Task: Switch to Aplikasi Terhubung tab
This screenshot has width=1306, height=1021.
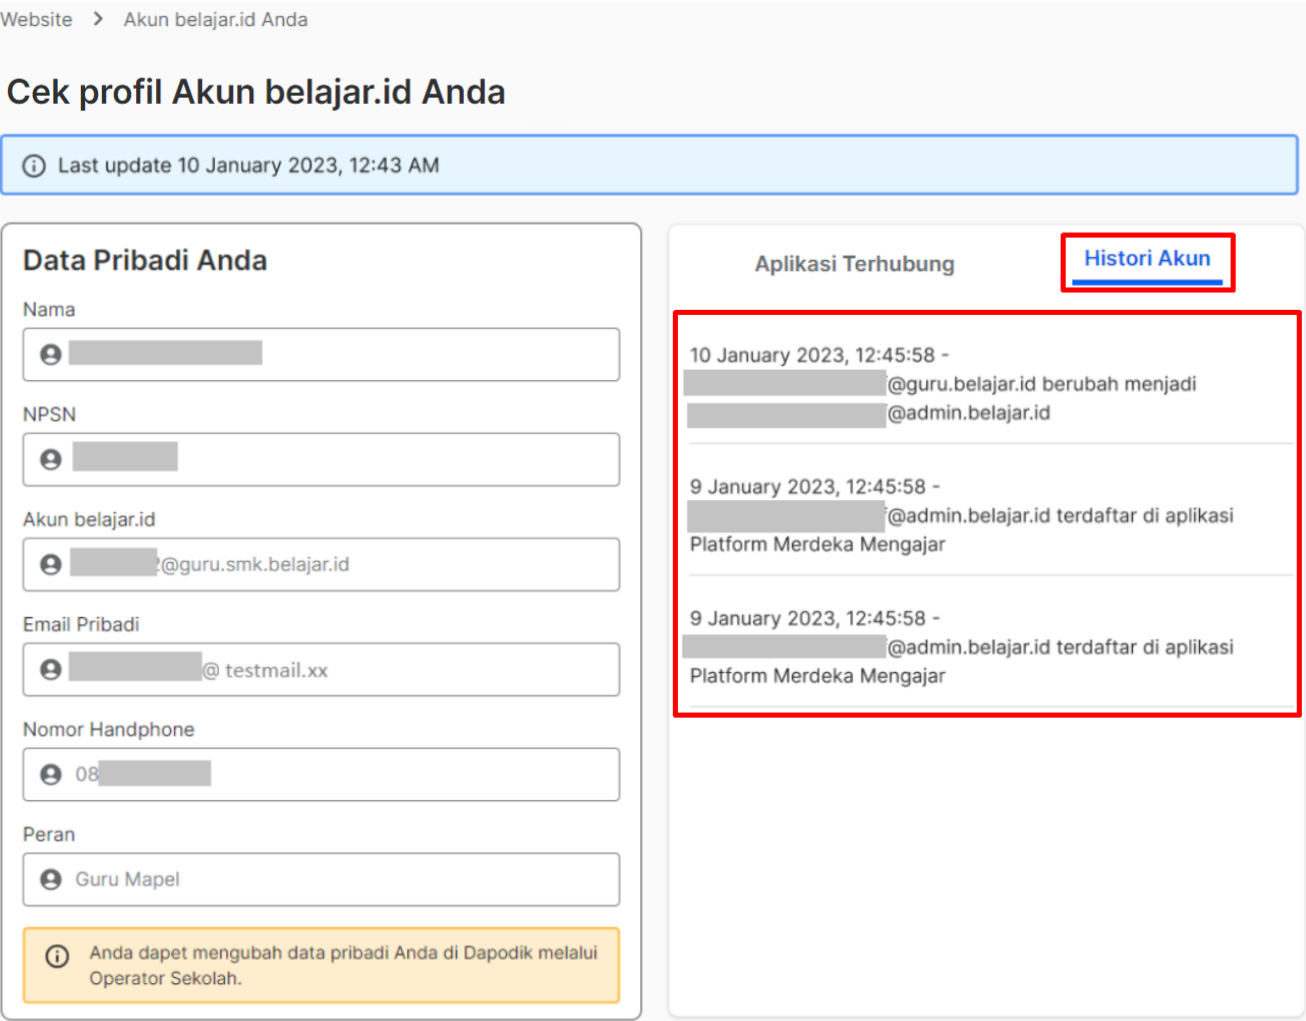Action: [x=854, y=264]
